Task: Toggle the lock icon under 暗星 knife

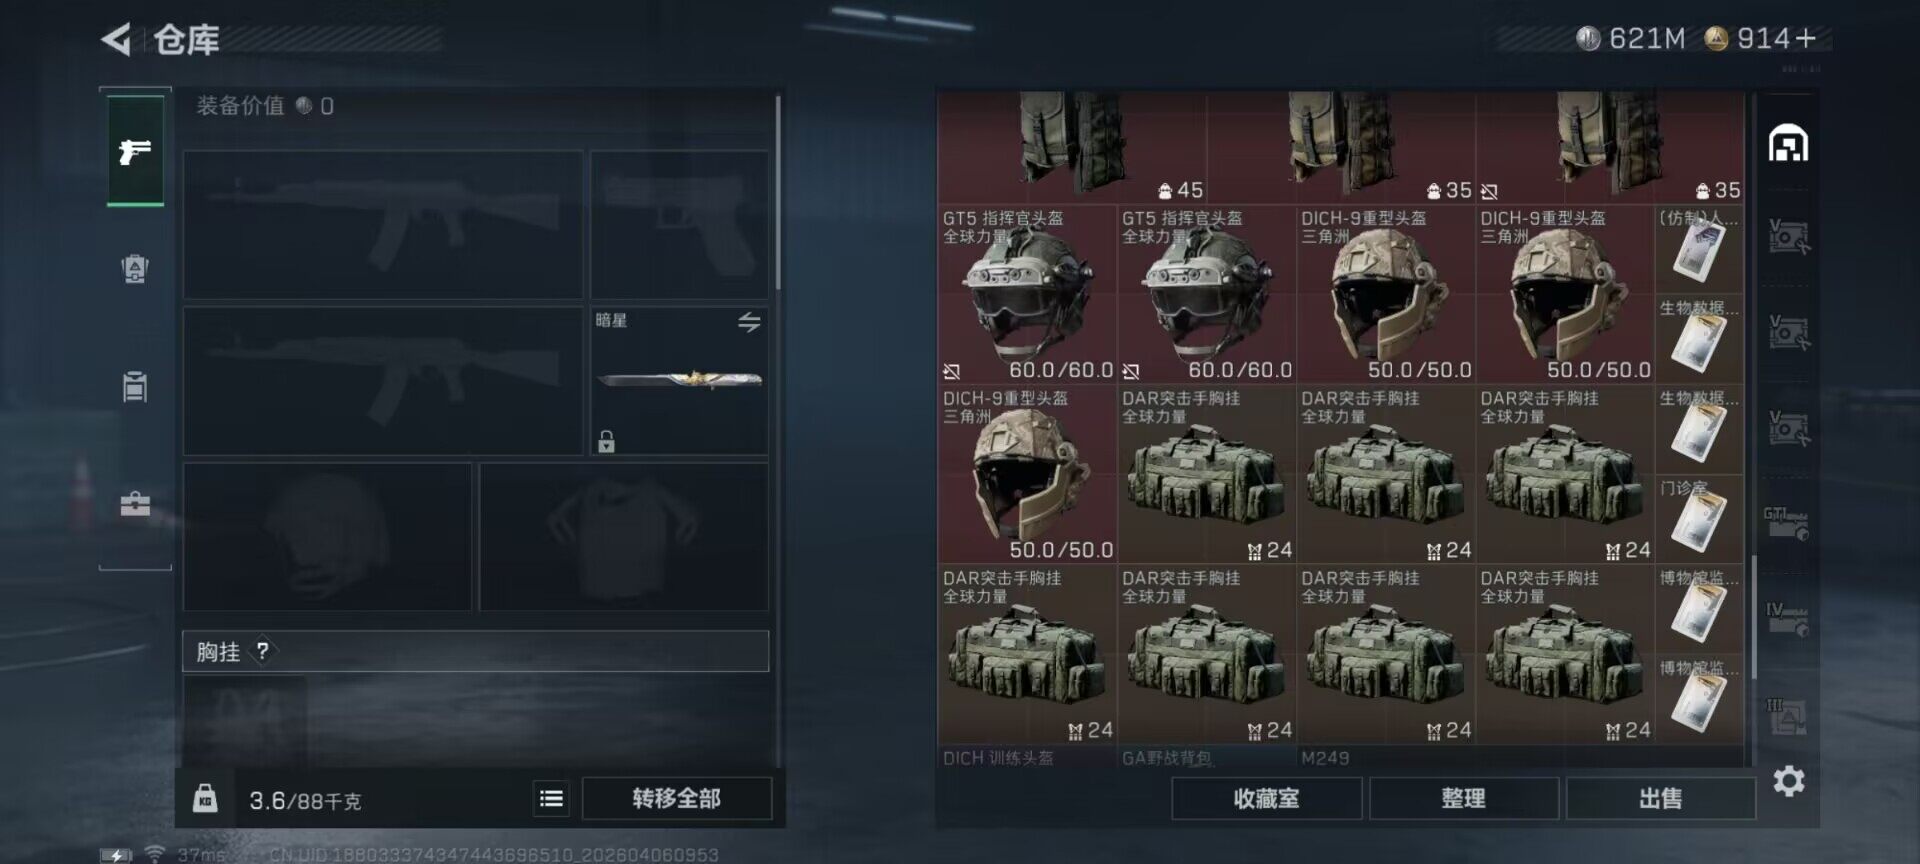Action: 606,441
